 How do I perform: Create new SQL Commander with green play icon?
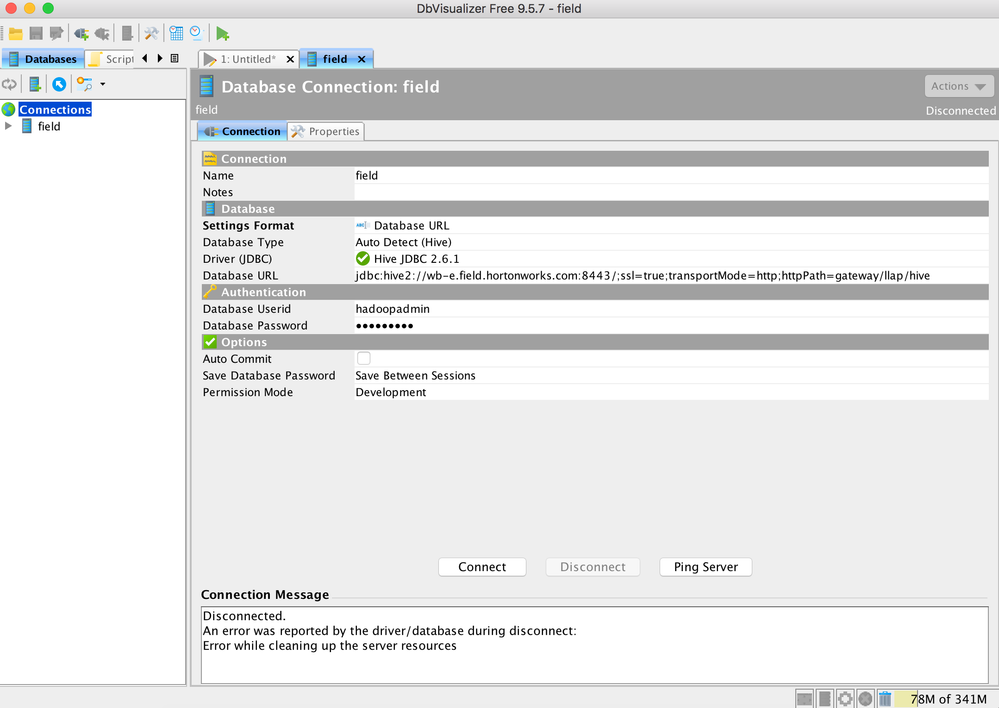[x=222, y=34]
